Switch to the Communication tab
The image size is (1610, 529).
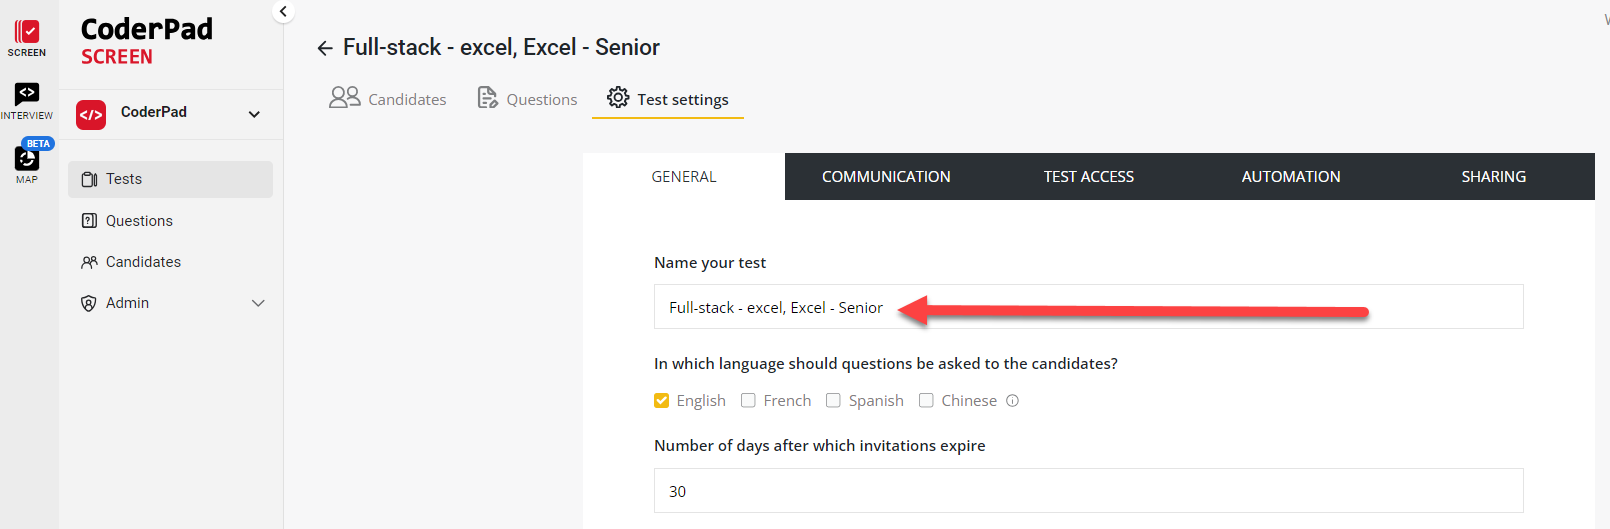click(886, 177)
